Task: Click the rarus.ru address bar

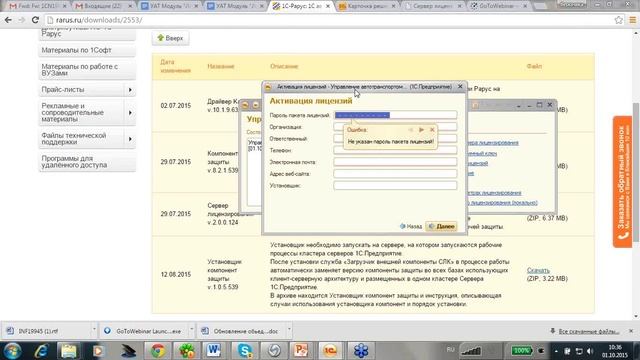Action: [327, 20]
